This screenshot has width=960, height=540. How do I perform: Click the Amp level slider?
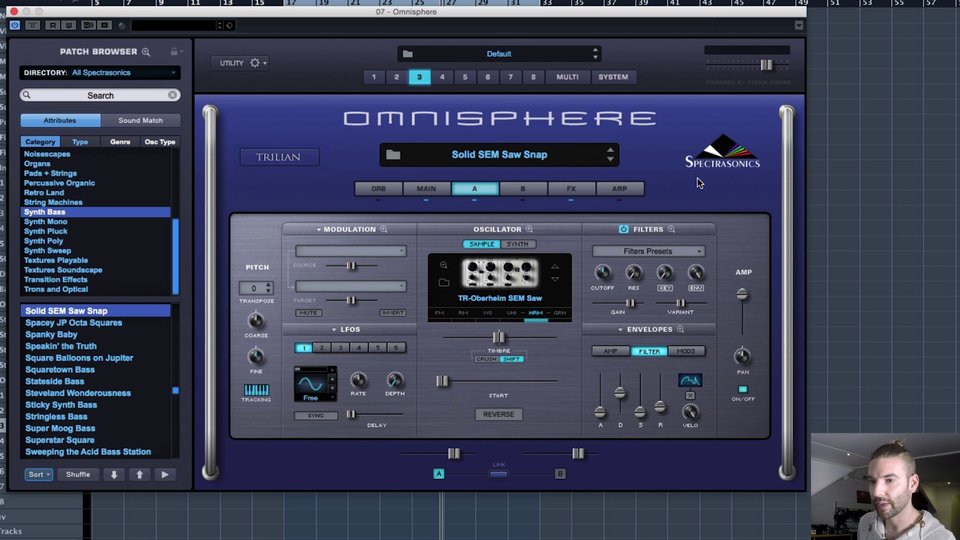(x=742, y=295)
